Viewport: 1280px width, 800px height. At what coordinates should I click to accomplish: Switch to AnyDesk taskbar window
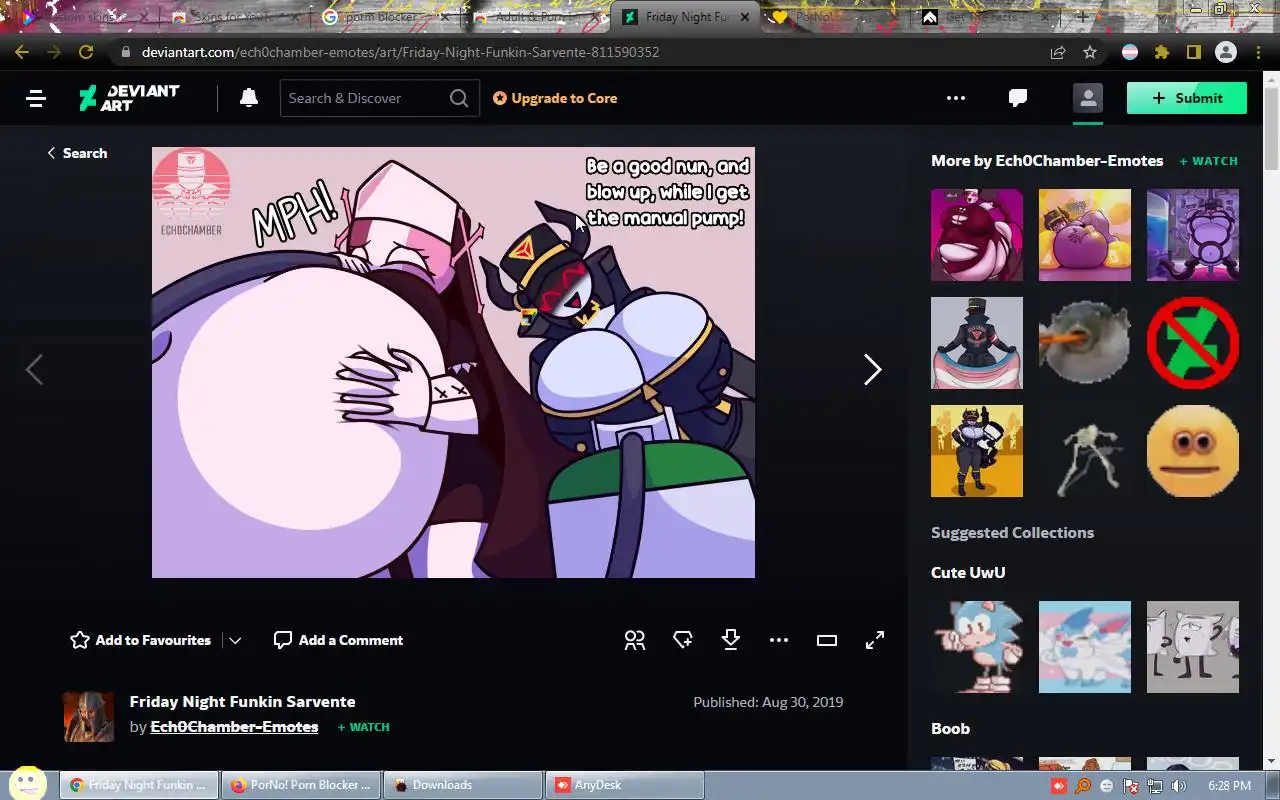point(624,785)
